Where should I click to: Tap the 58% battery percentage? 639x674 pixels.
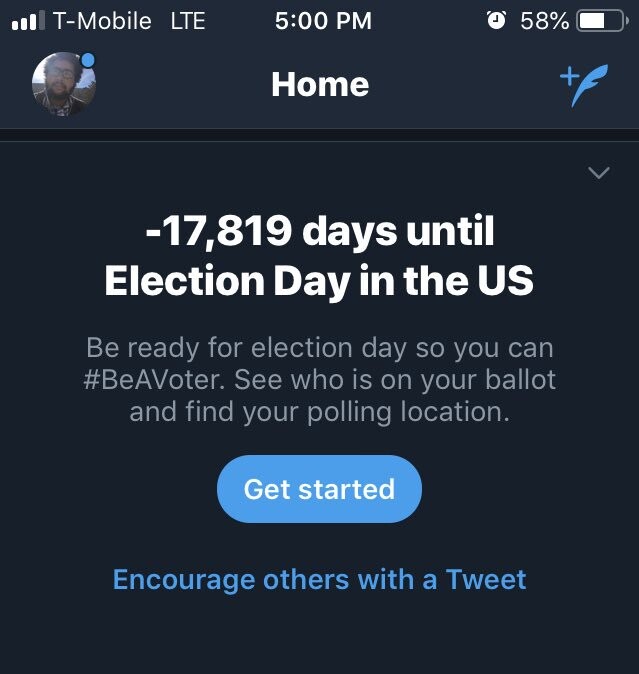pos(544,21)
